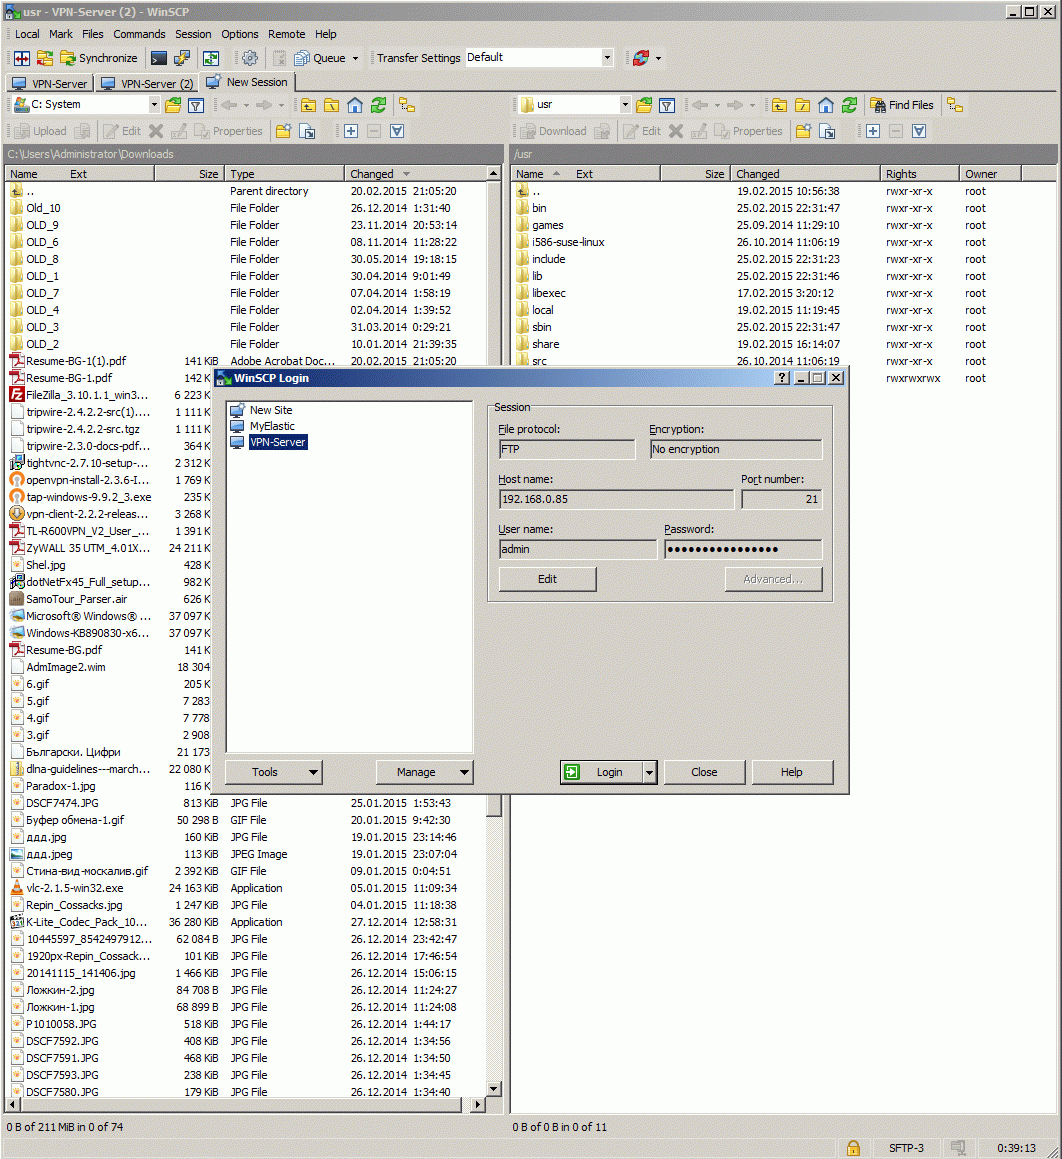Open the Session menu

tap(193, 34)
